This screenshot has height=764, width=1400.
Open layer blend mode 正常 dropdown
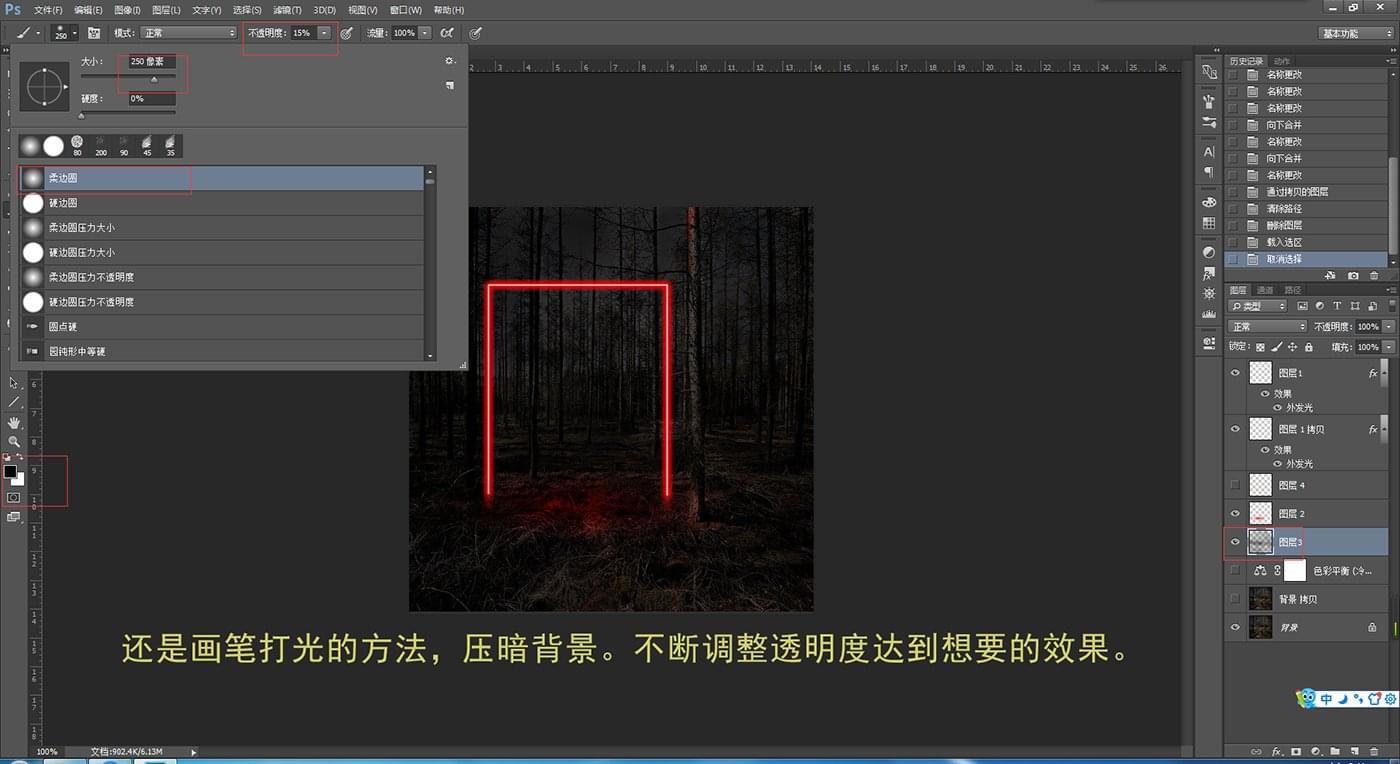pyautogui.click(x=1268, y=327)
